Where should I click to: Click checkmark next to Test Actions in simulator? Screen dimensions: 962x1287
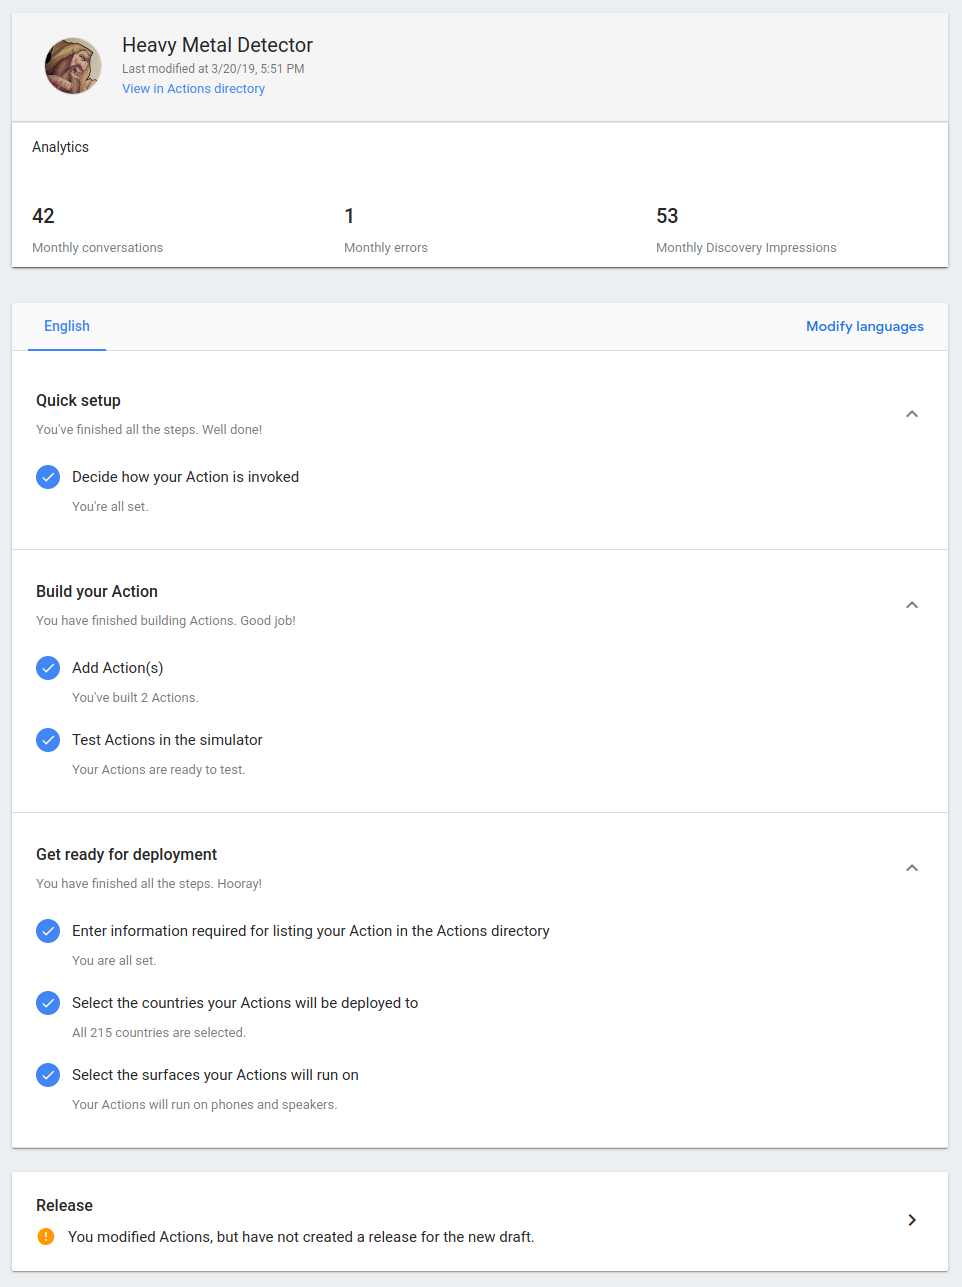[48, 740]
